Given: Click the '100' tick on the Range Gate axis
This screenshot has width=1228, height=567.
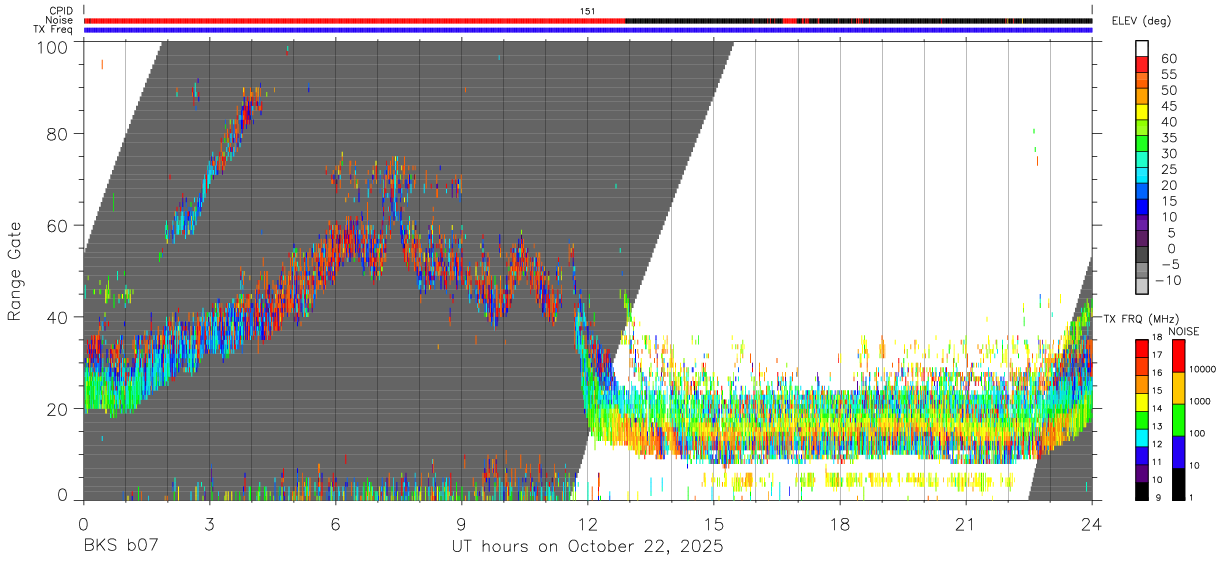Looking at the screenshot, I should click(53, 46).
